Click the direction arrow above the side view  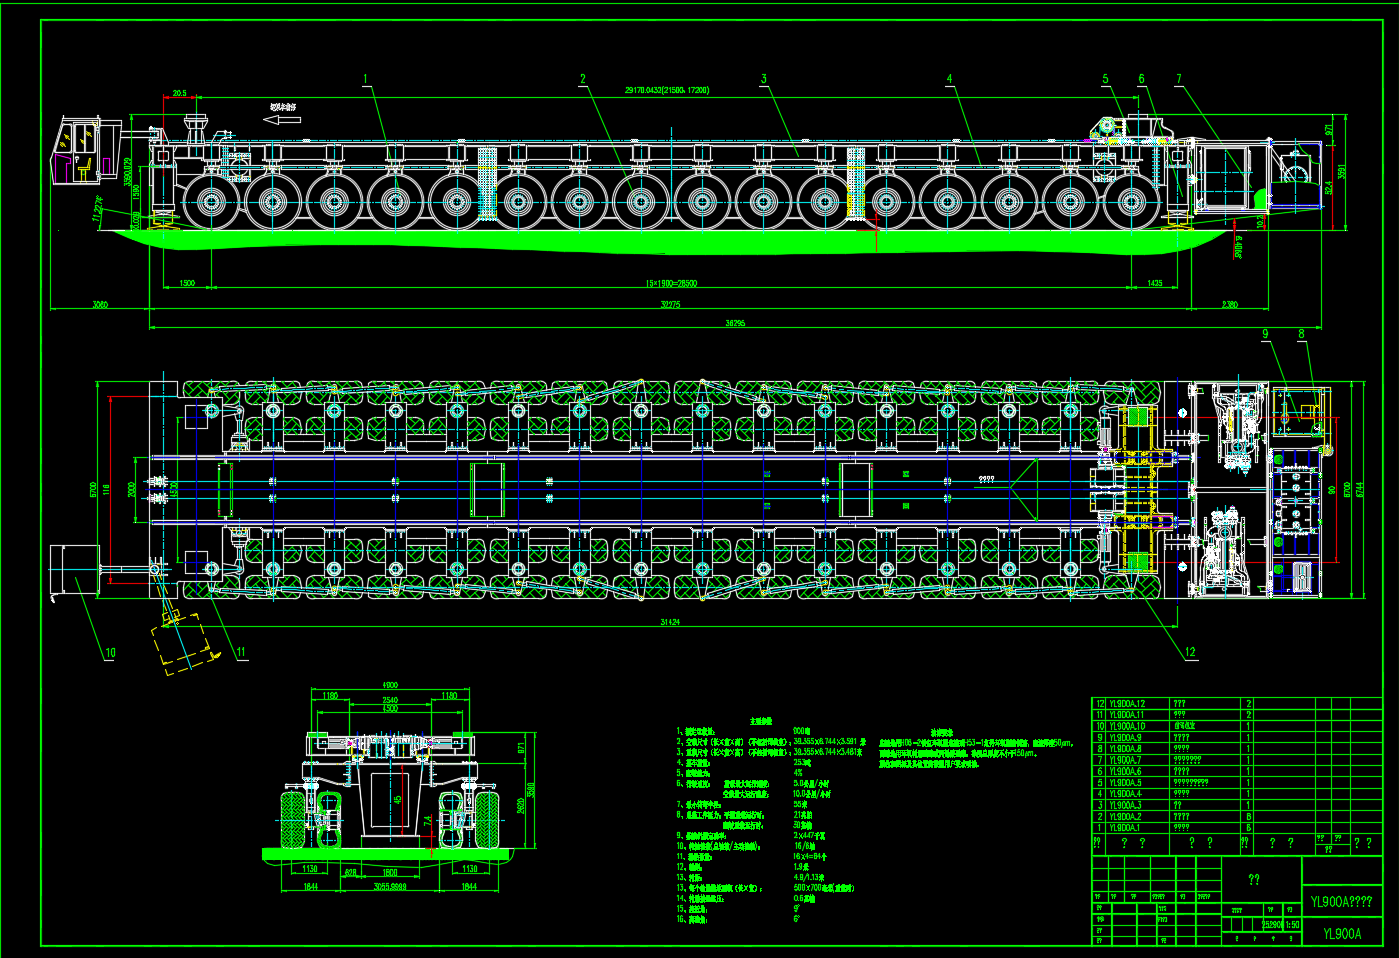pyautogui.click(x=283, y=119)
